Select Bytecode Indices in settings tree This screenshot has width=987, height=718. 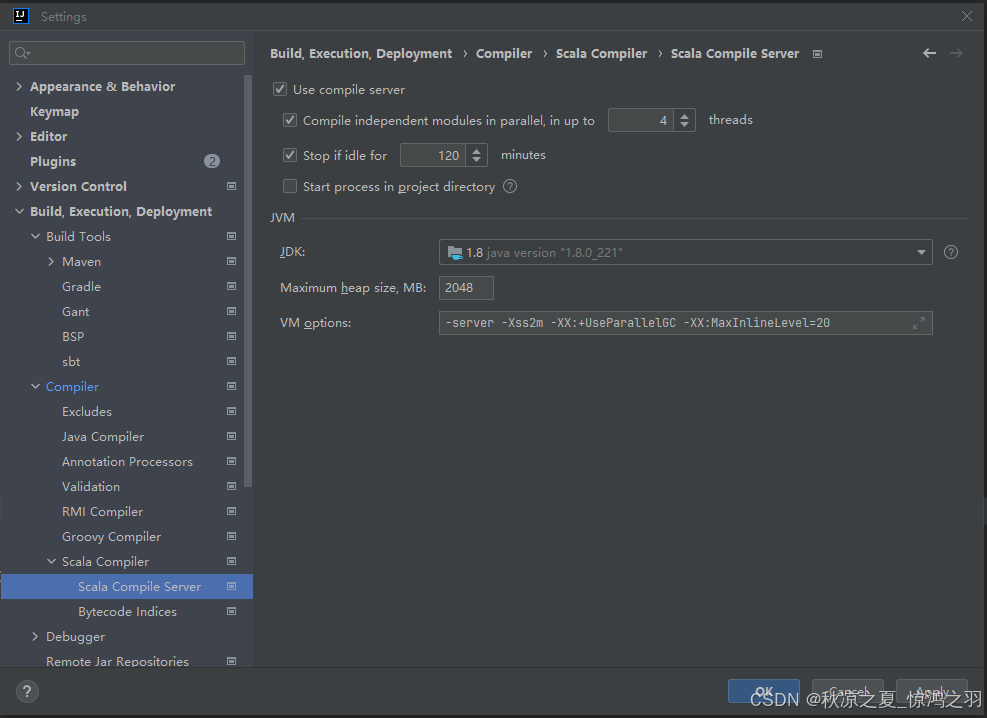pos(127,611)
